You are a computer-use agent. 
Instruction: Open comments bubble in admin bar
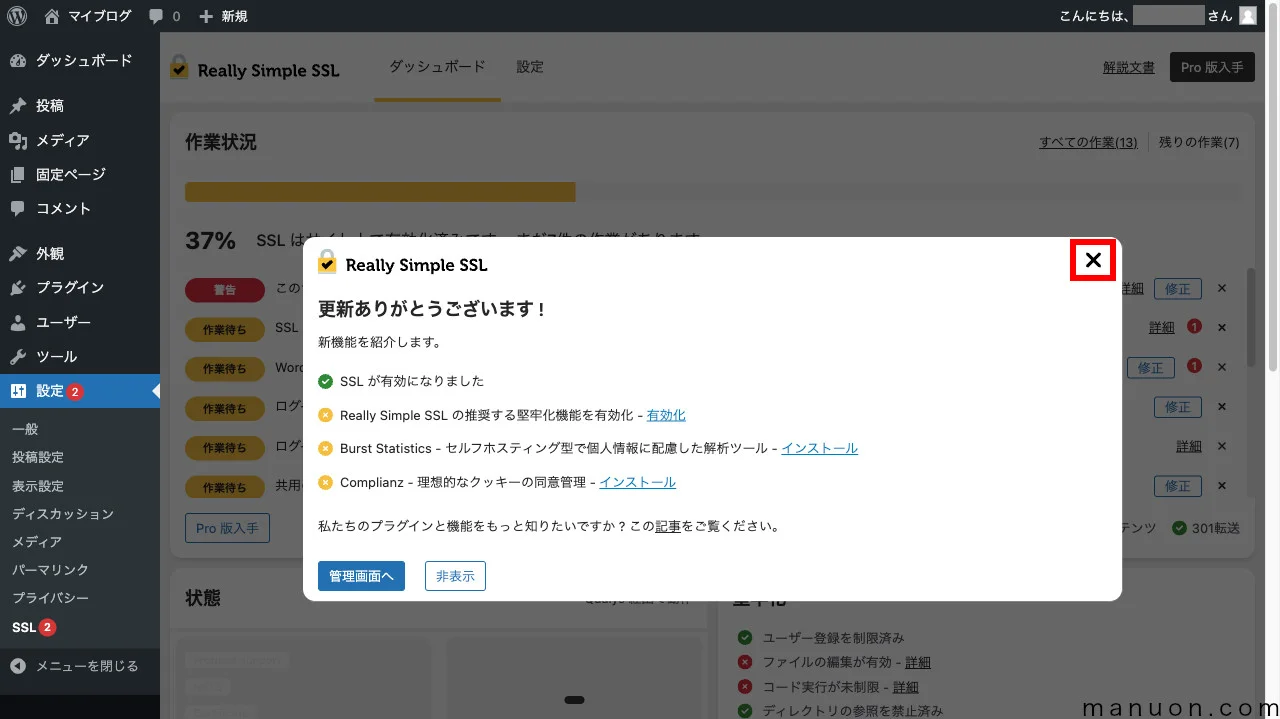(x=165, y=16)
